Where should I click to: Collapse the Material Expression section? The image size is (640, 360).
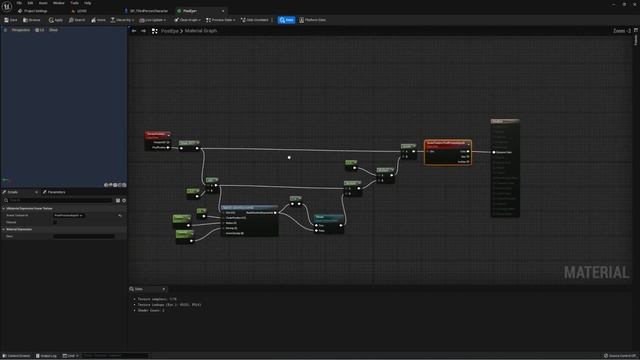pyautogui.click(x=4, y=229)
